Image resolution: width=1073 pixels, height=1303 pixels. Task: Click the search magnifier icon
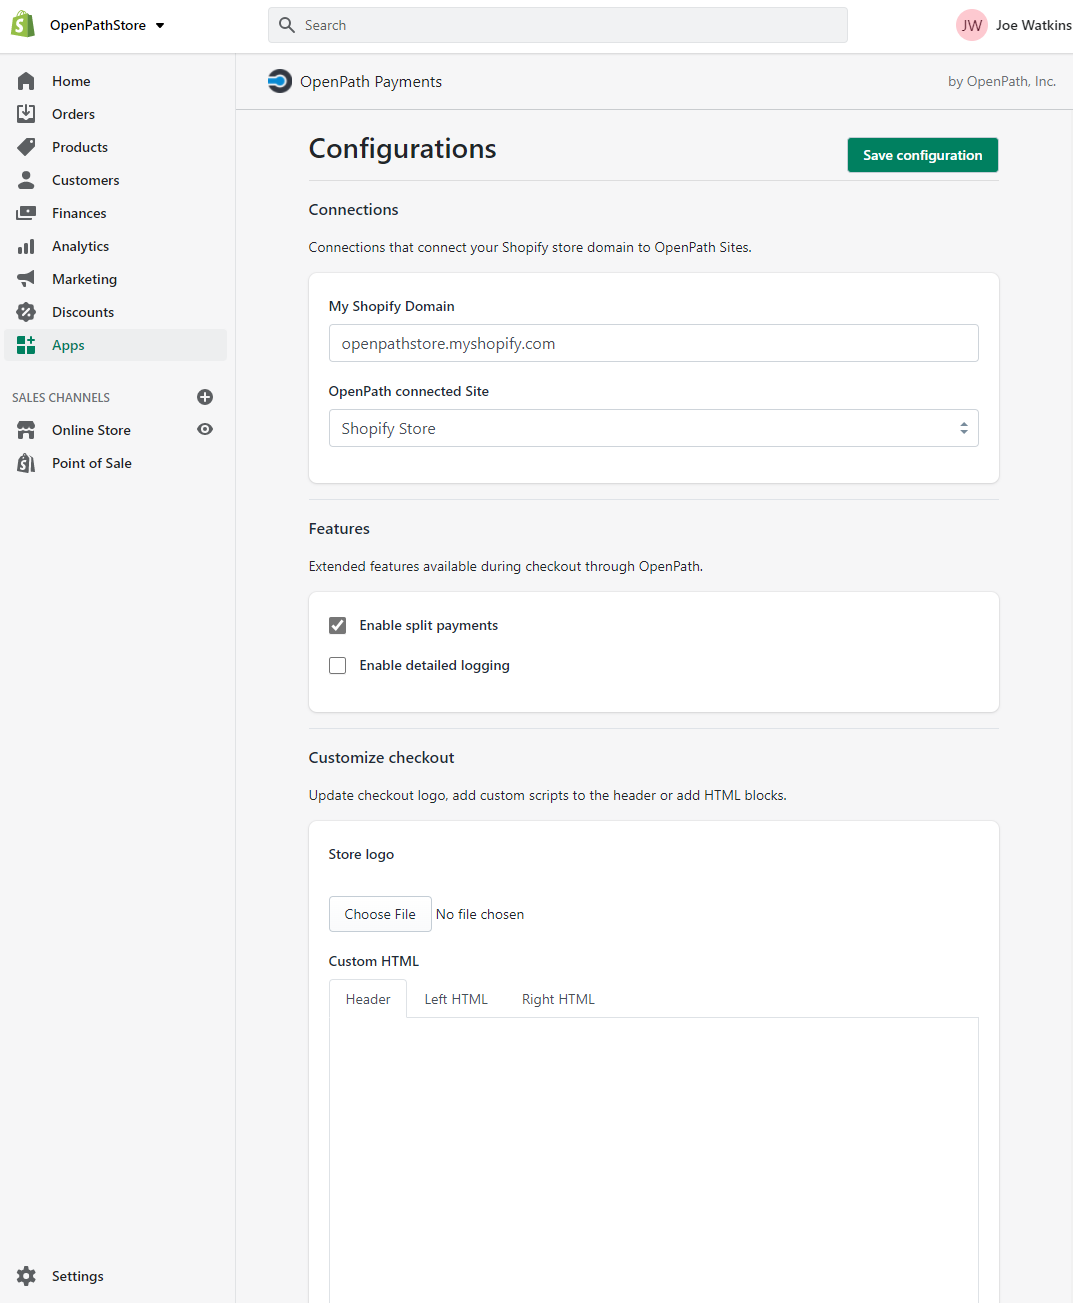pos(287,25)
